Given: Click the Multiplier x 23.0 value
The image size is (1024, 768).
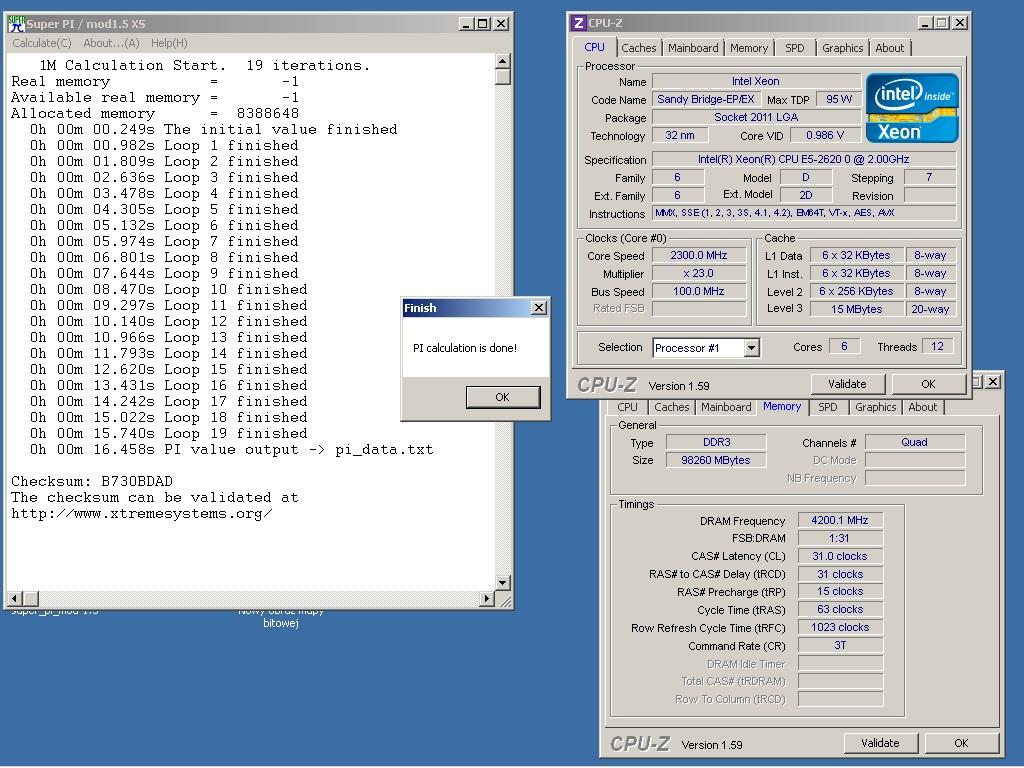Looking at the screenshot, I should pyautogui.click(x=699, y=274).
